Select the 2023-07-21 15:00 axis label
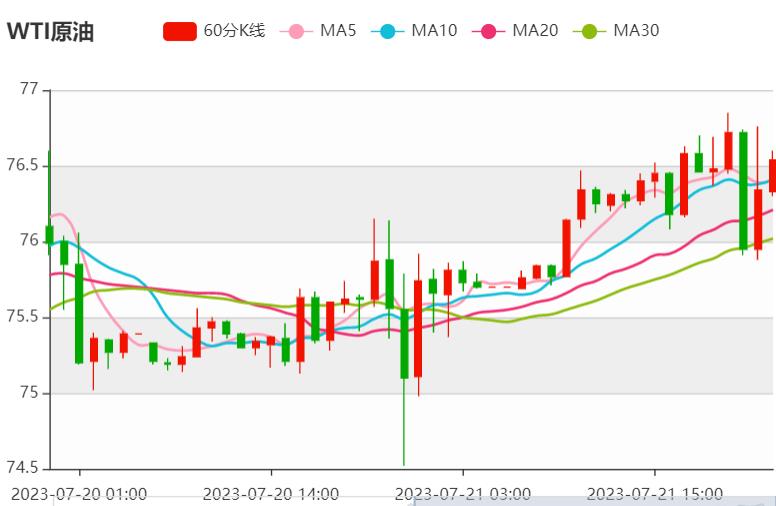 [x=654, y=494]
